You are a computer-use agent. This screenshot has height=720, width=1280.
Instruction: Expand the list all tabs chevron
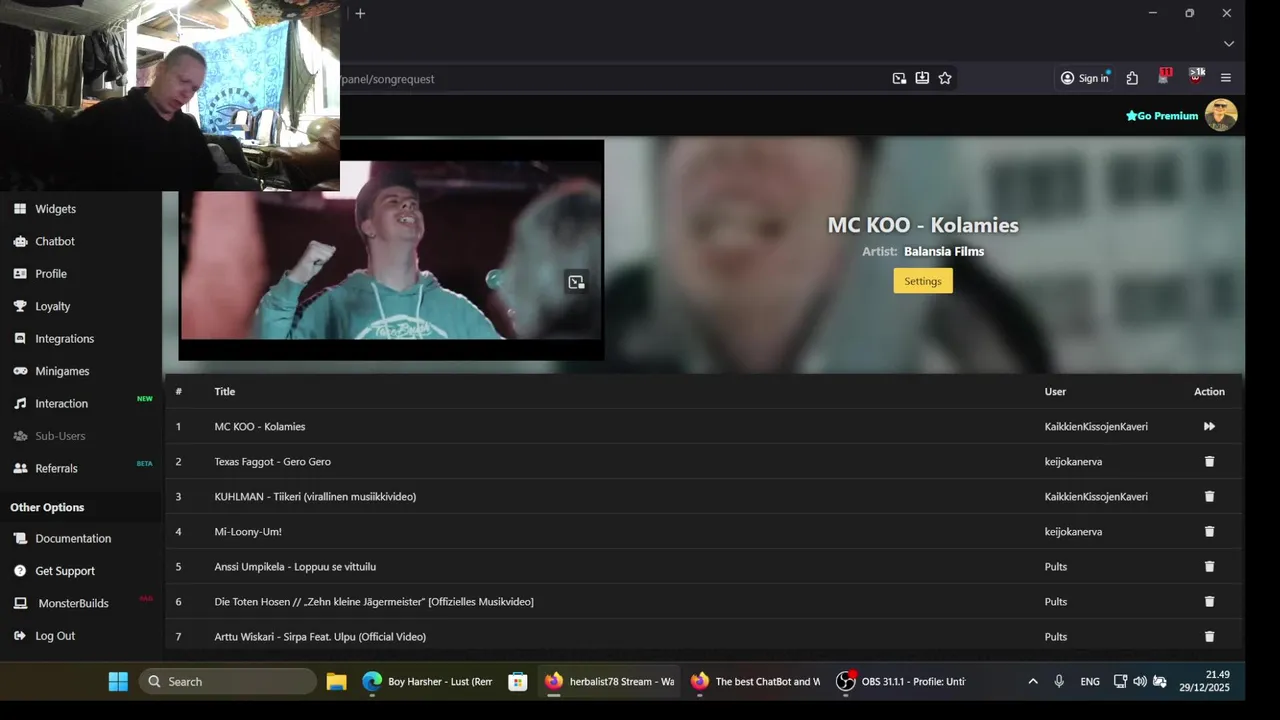point(1229,44)
